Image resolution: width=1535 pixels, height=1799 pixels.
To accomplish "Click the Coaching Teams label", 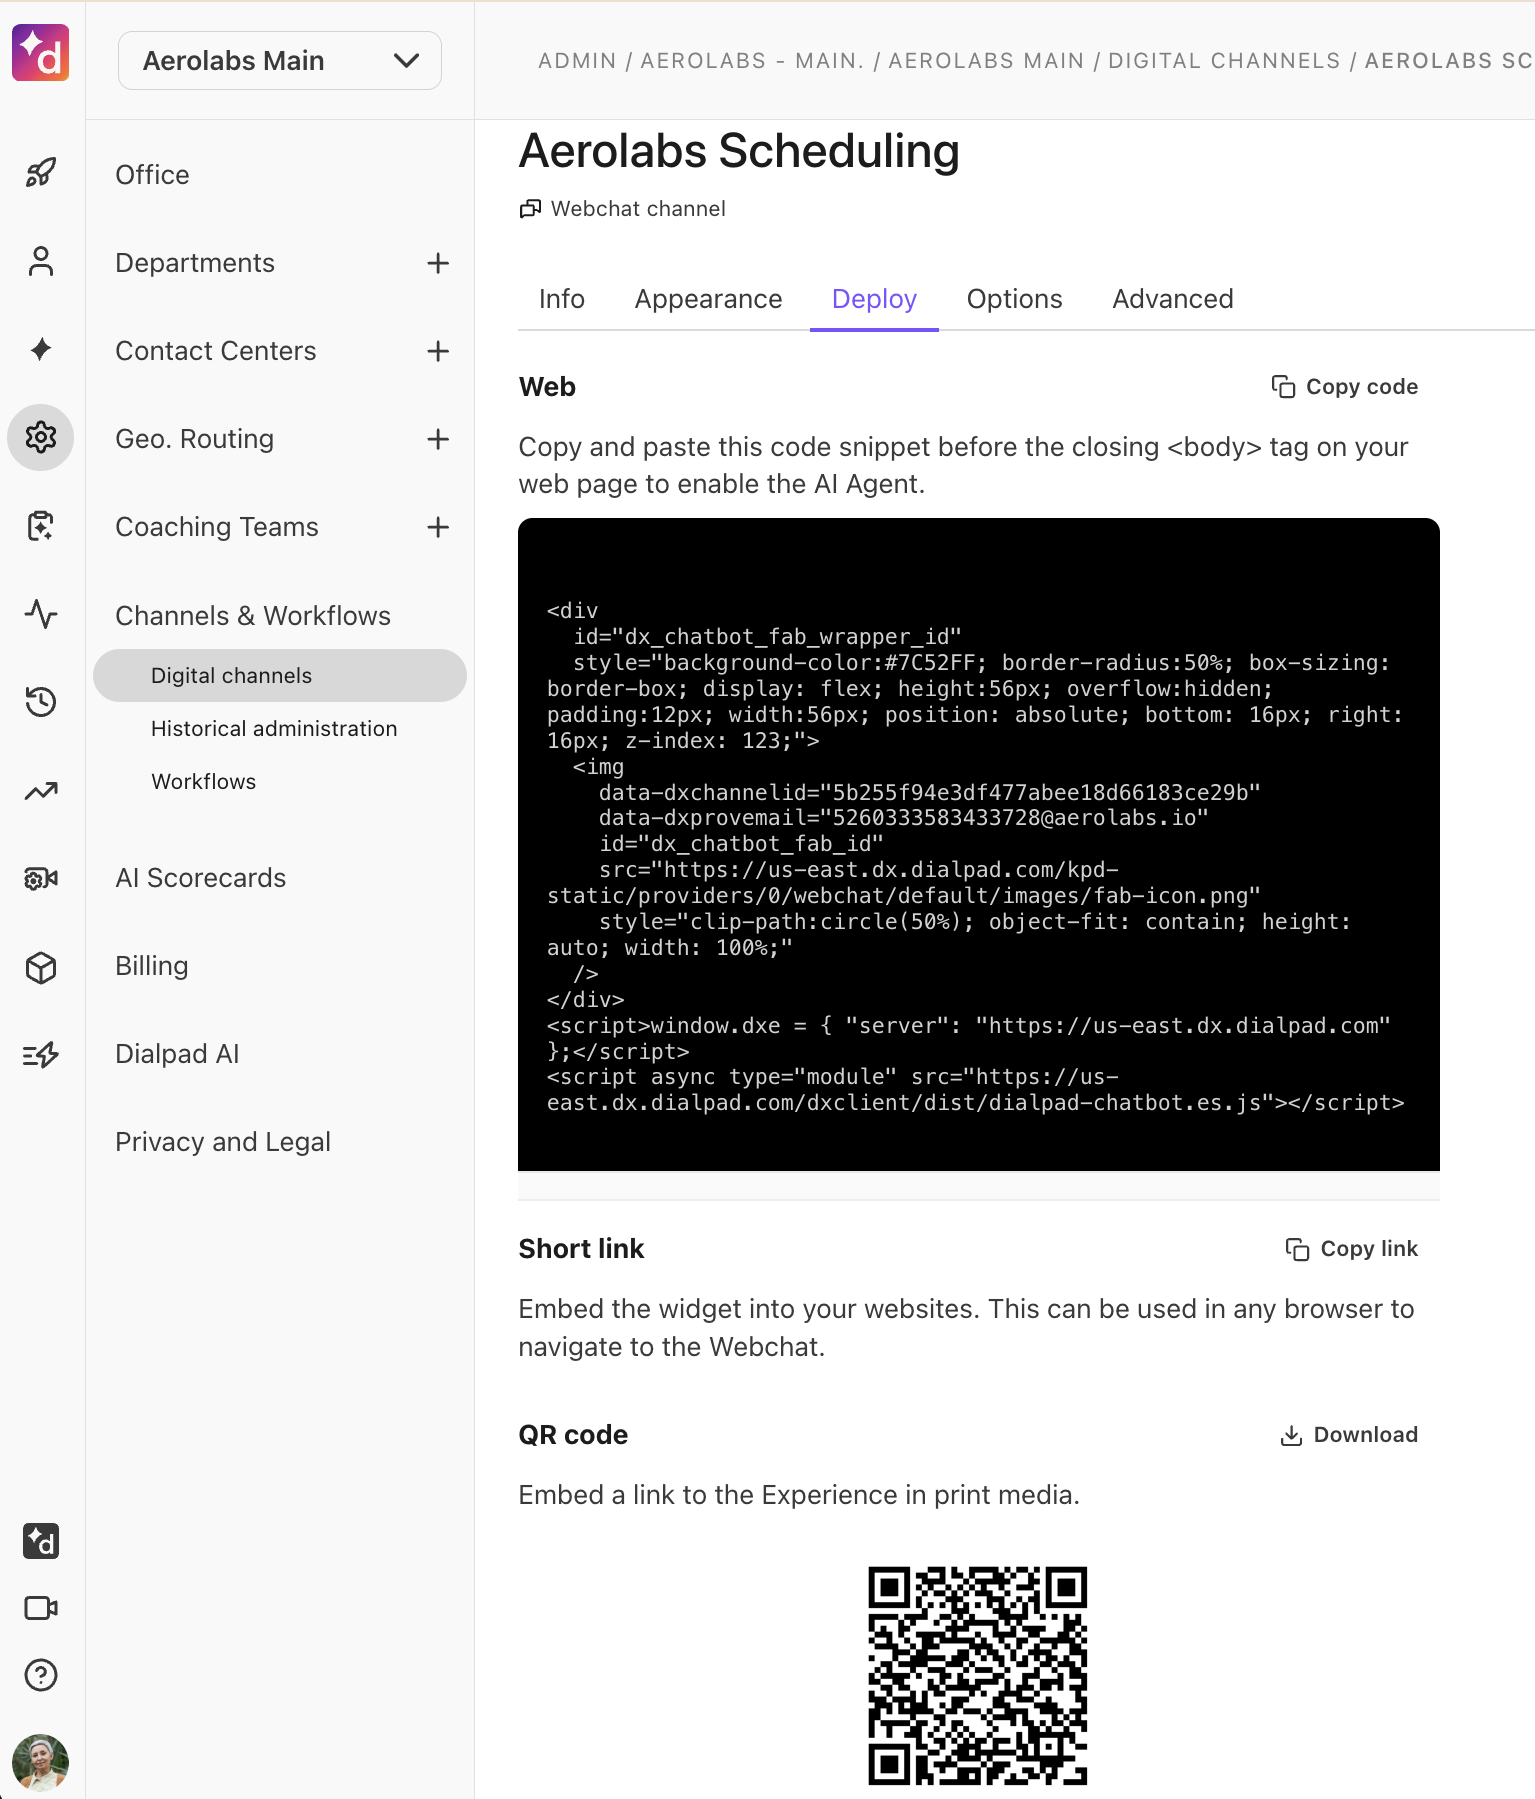I will pyautogui.click(x=216, y=527).
